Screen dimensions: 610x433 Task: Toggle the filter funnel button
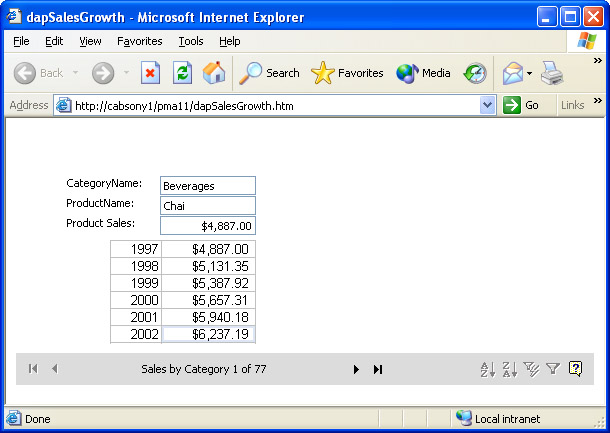pyautogui.click(x=552, y=369)
